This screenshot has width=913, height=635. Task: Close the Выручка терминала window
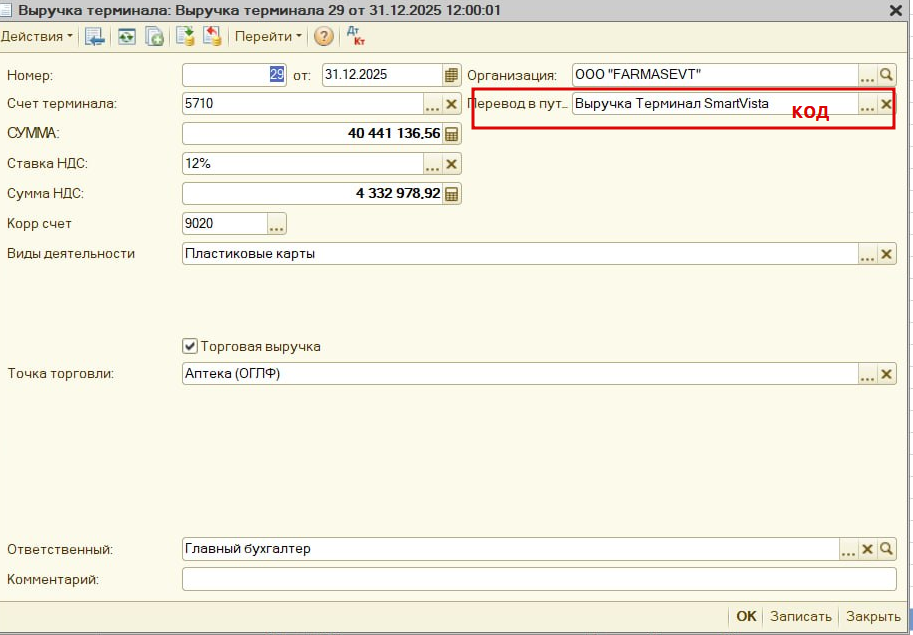[x=896, y=10]
